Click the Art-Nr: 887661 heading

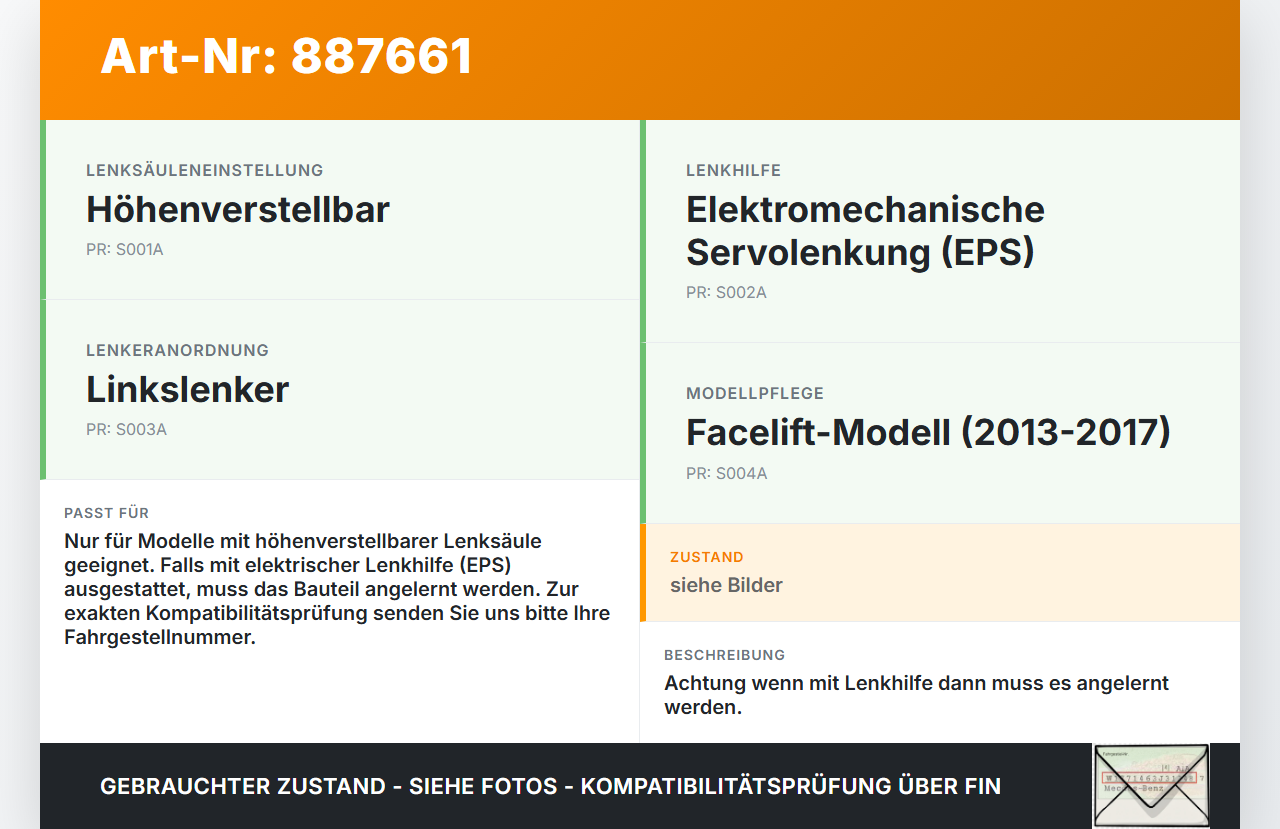coord(286,56)
